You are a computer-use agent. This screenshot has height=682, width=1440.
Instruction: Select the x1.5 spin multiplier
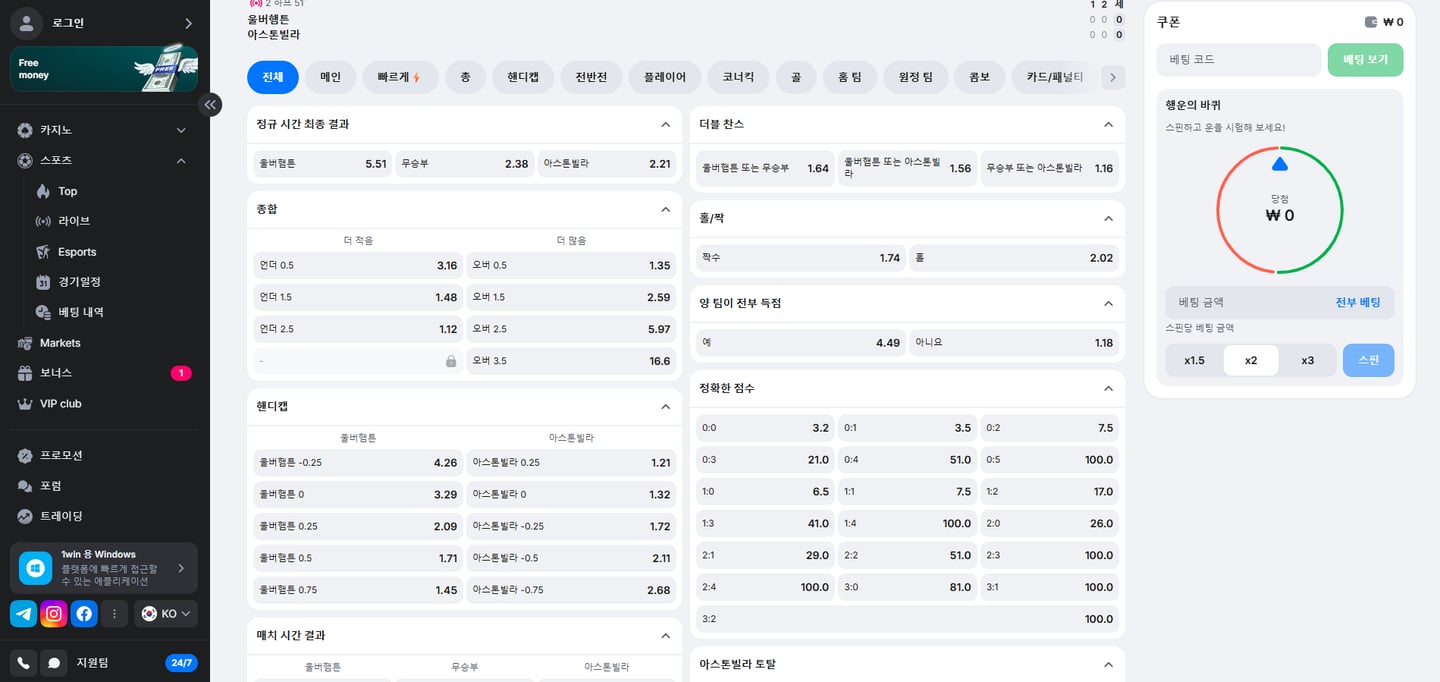(x=1194, y=360)
